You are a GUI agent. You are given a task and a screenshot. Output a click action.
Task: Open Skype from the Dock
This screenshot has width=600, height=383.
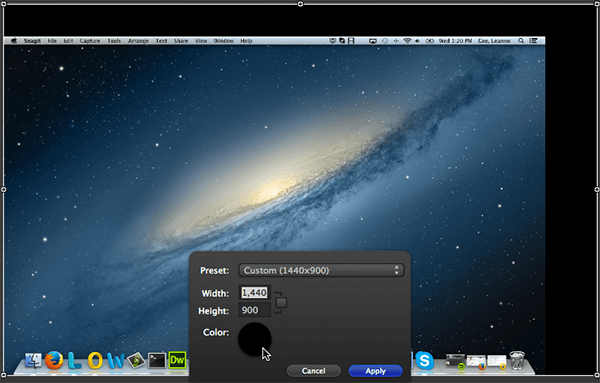pos(424,360)
